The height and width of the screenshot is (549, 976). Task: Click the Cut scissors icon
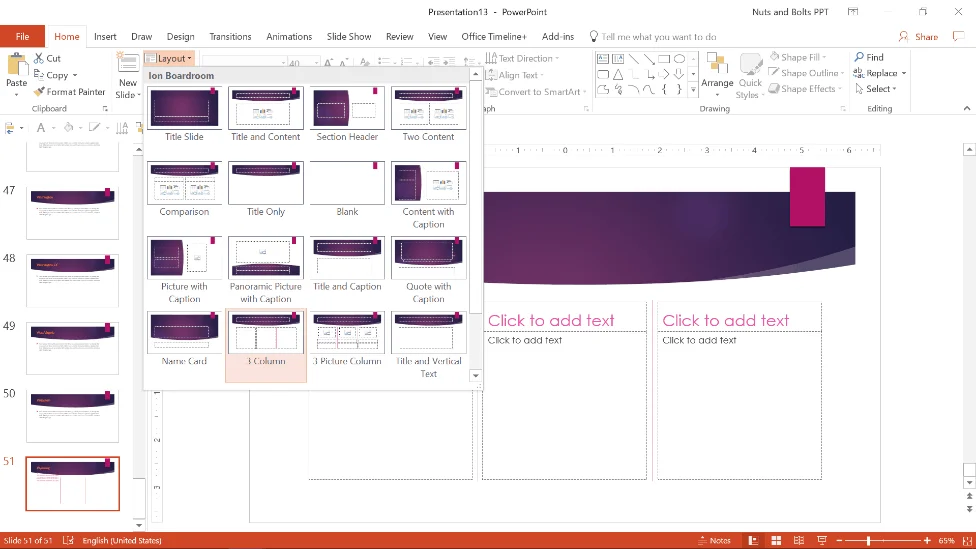pyautogui.click(x=39, y=58)
